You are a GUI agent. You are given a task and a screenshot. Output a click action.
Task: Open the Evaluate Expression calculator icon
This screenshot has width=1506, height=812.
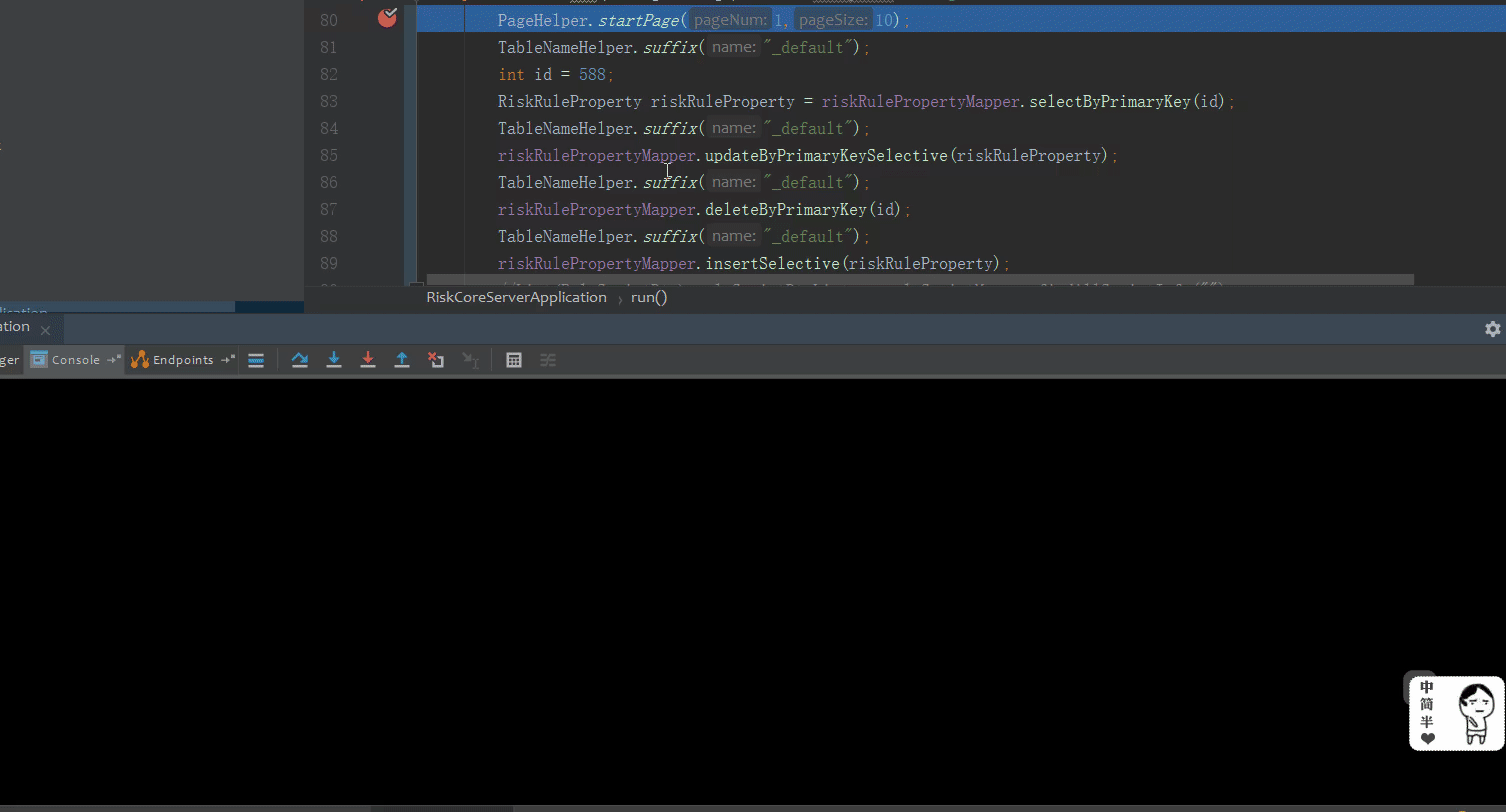tap(514, 360)
